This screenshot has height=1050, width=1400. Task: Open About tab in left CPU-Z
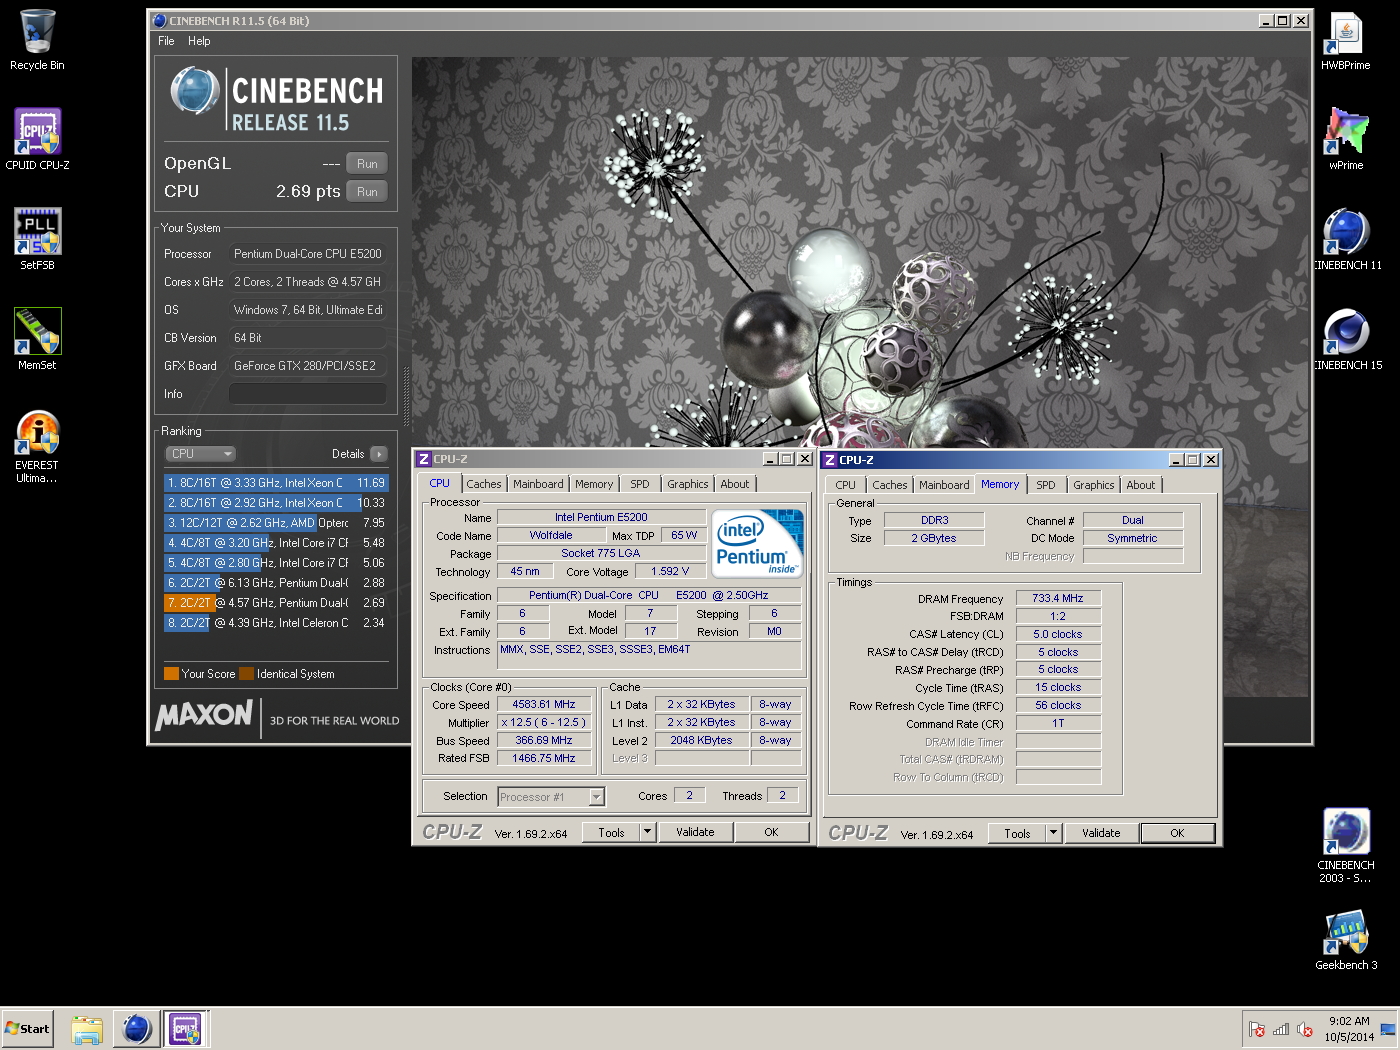coord(735,484)
